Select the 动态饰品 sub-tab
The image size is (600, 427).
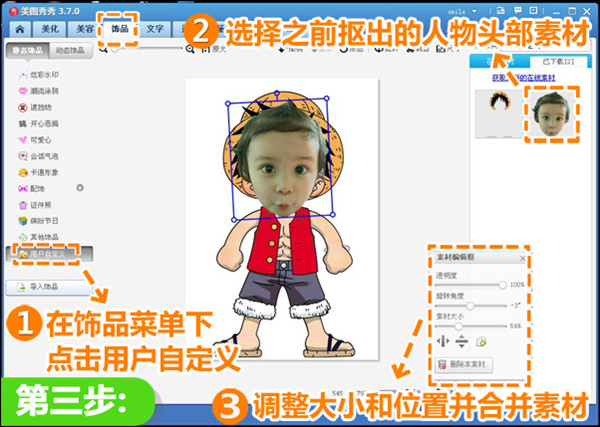[x=70, y=51]
